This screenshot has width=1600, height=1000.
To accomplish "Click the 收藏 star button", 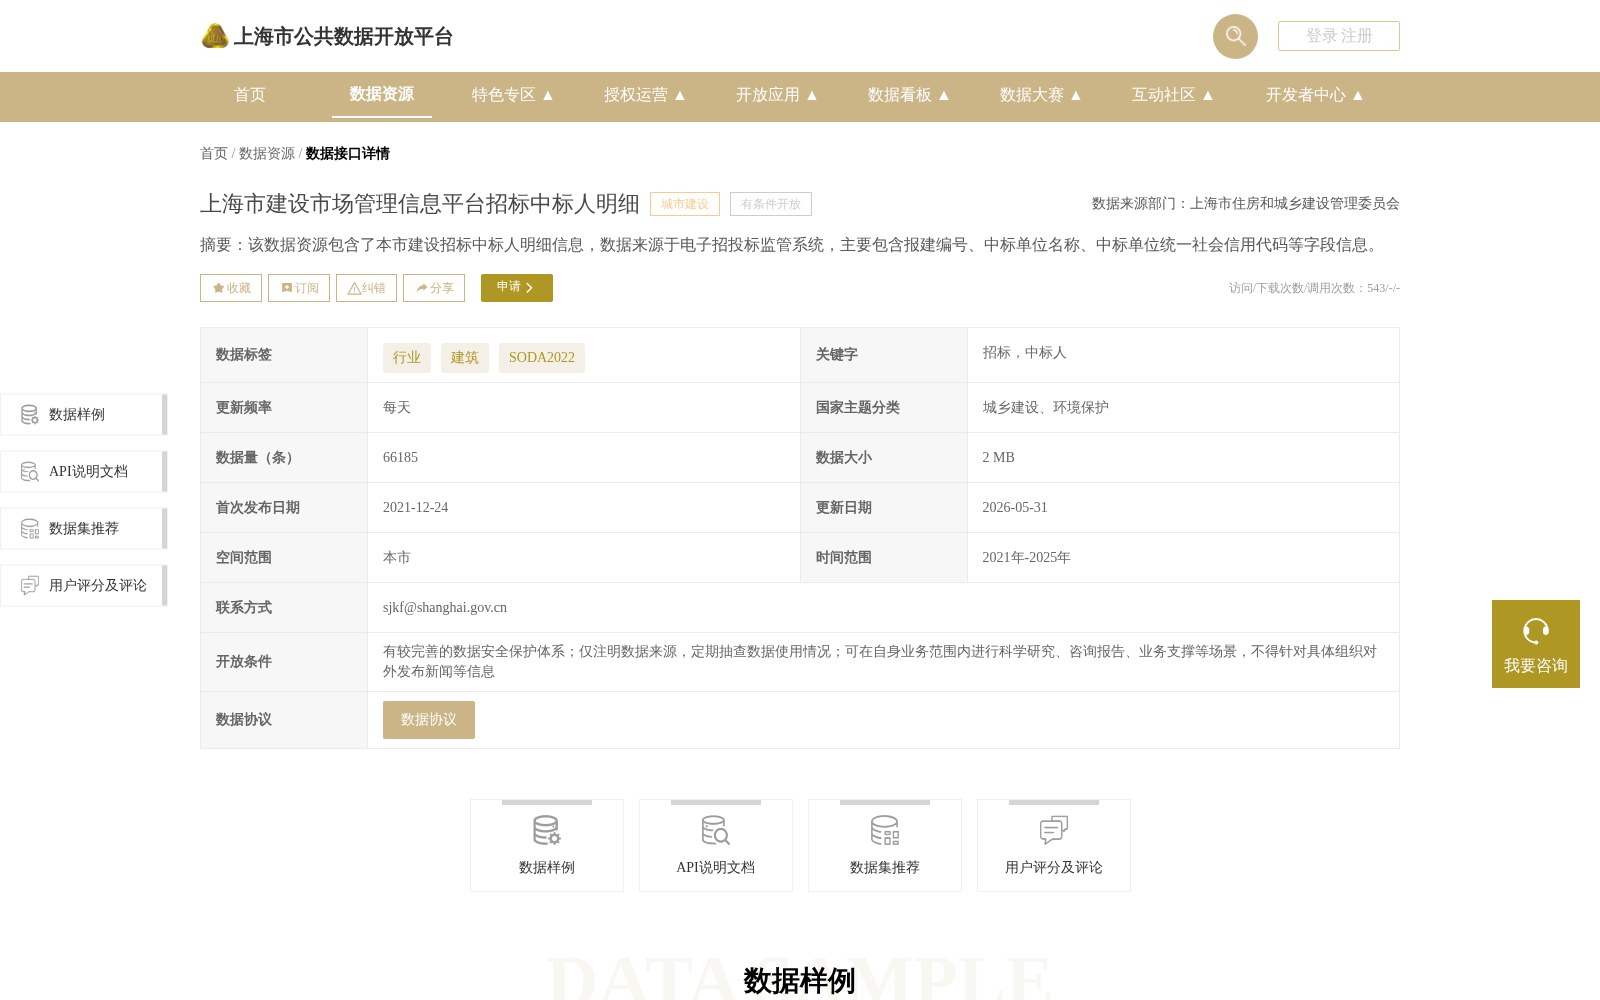I will click(x=231, y=288).
